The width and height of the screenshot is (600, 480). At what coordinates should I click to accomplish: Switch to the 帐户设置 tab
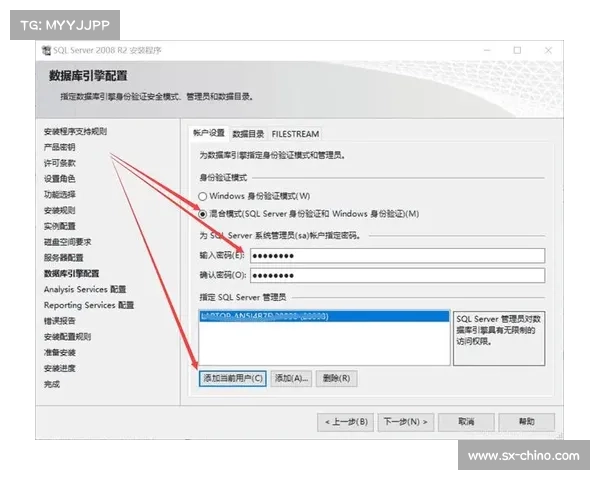tap(209, 133)
